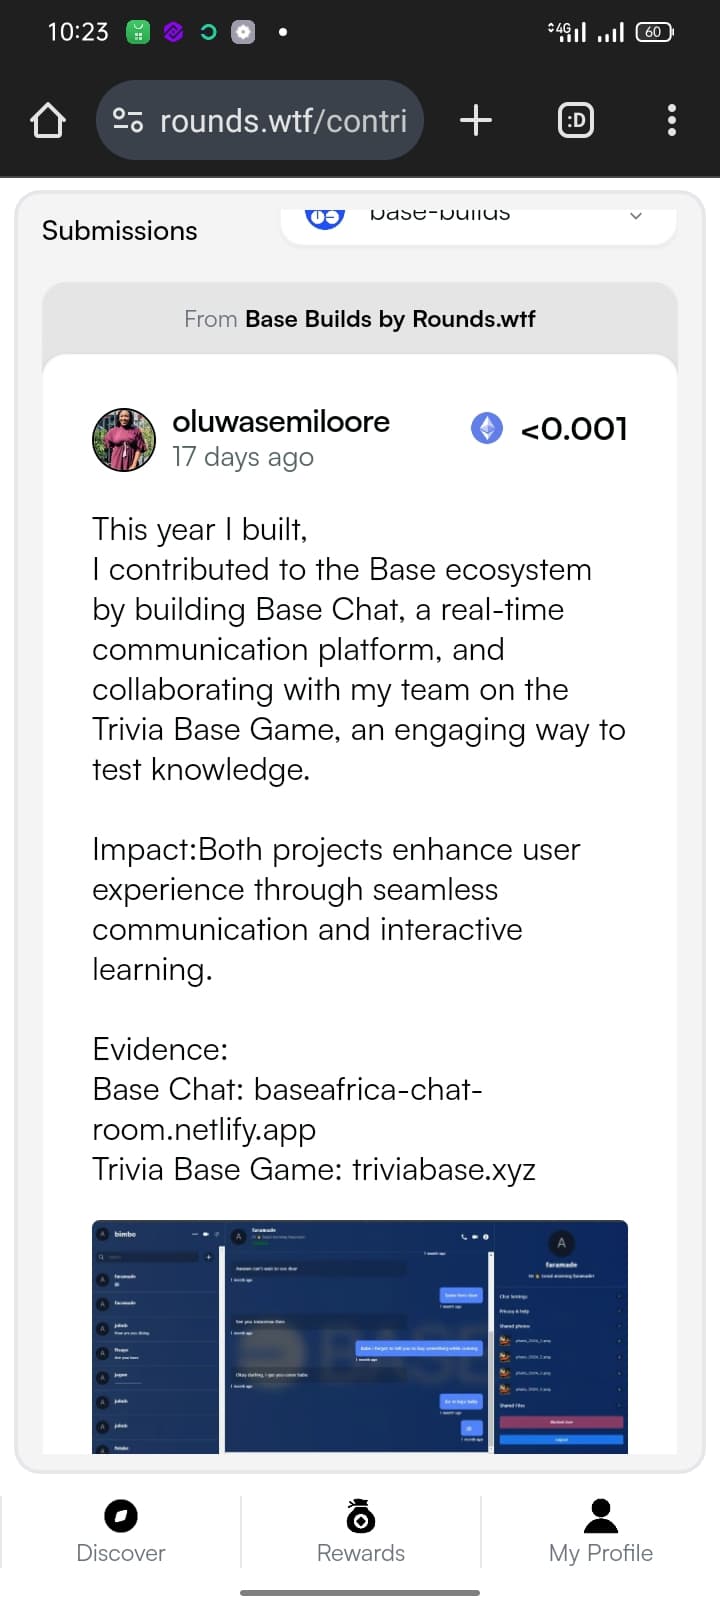This screenshot has height=1600, width=720.
Task: Expand the base-builds round selector dropdown
Action: pyautogui.click(x=478, y=217)
